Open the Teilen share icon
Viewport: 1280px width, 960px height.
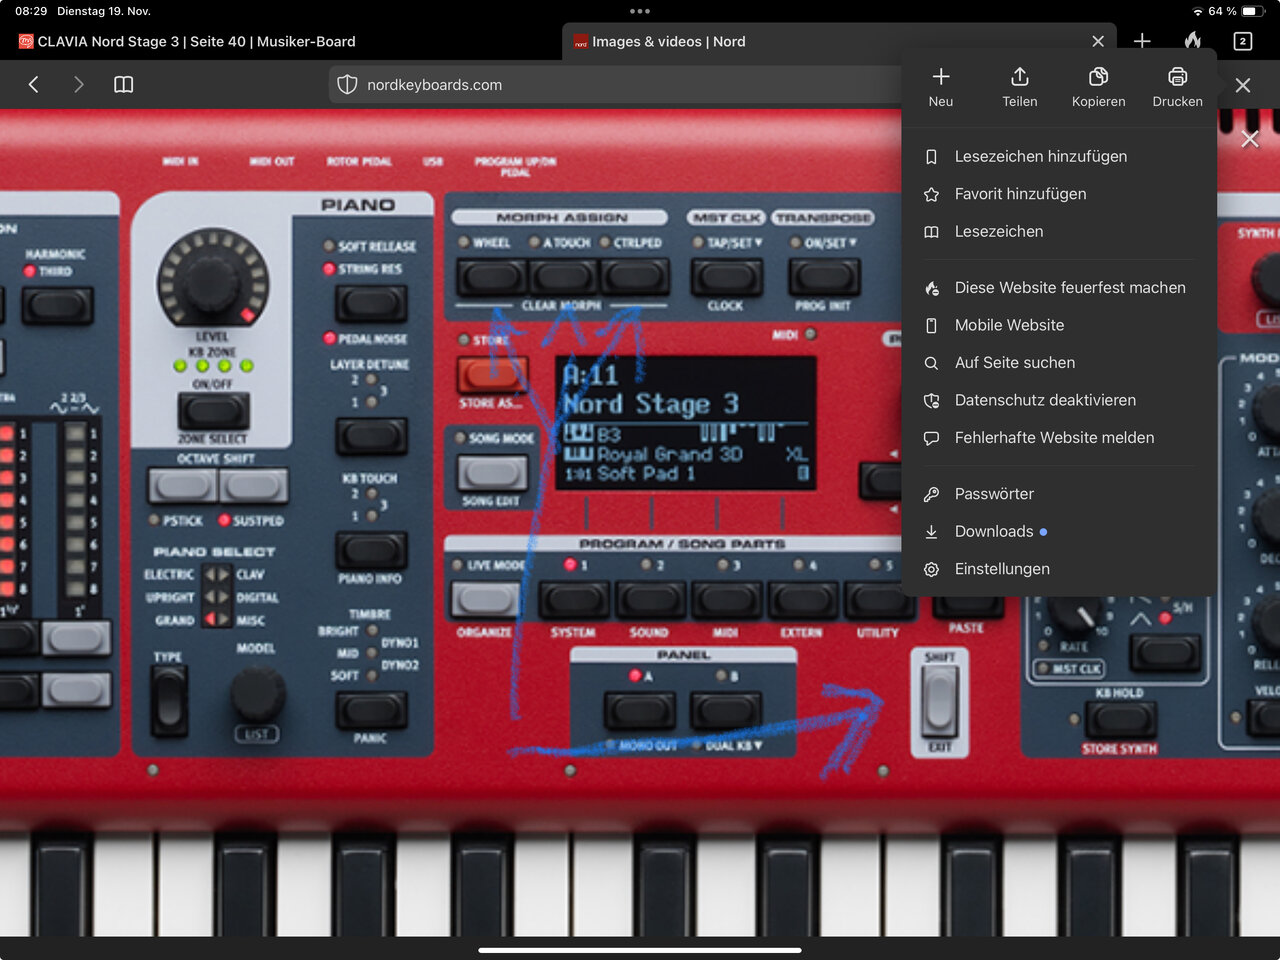(1019, 78)
